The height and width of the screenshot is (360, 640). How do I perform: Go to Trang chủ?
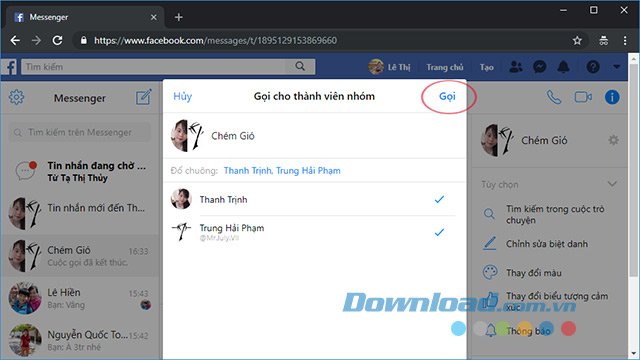click(x=444, y=67)
